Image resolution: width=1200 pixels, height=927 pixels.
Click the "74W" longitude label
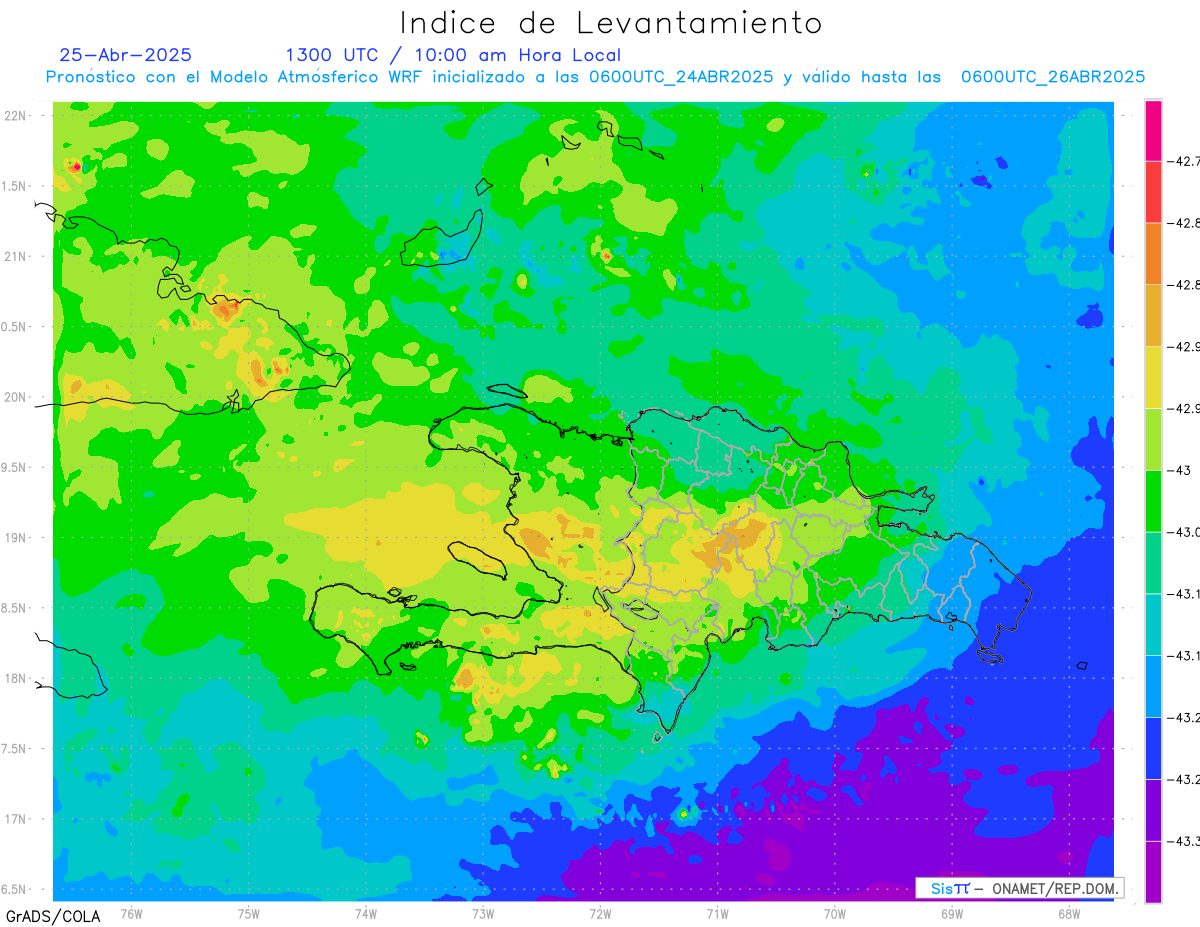[366, 913]
